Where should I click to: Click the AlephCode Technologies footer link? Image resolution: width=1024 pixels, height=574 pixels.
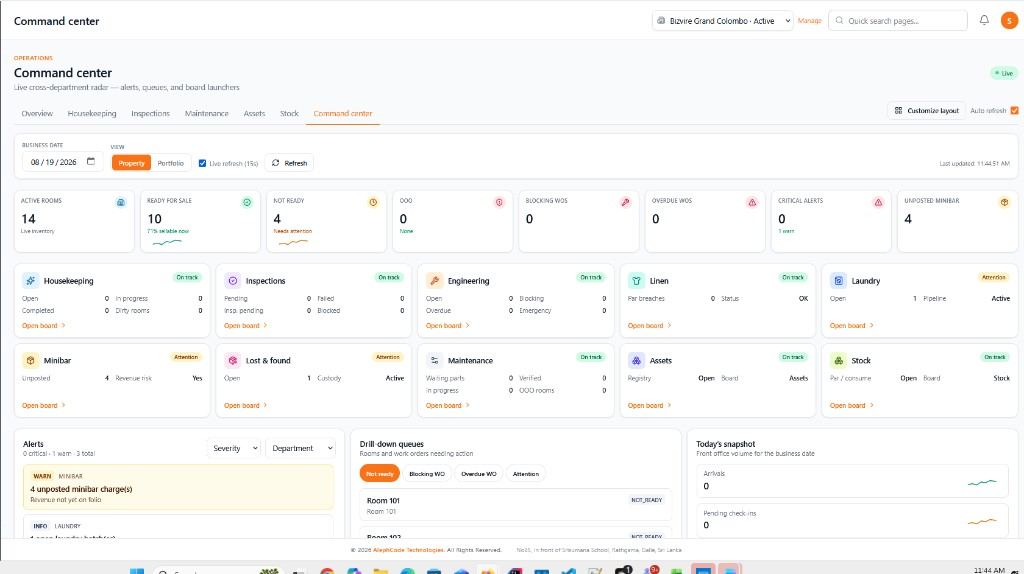coord(408,550)
